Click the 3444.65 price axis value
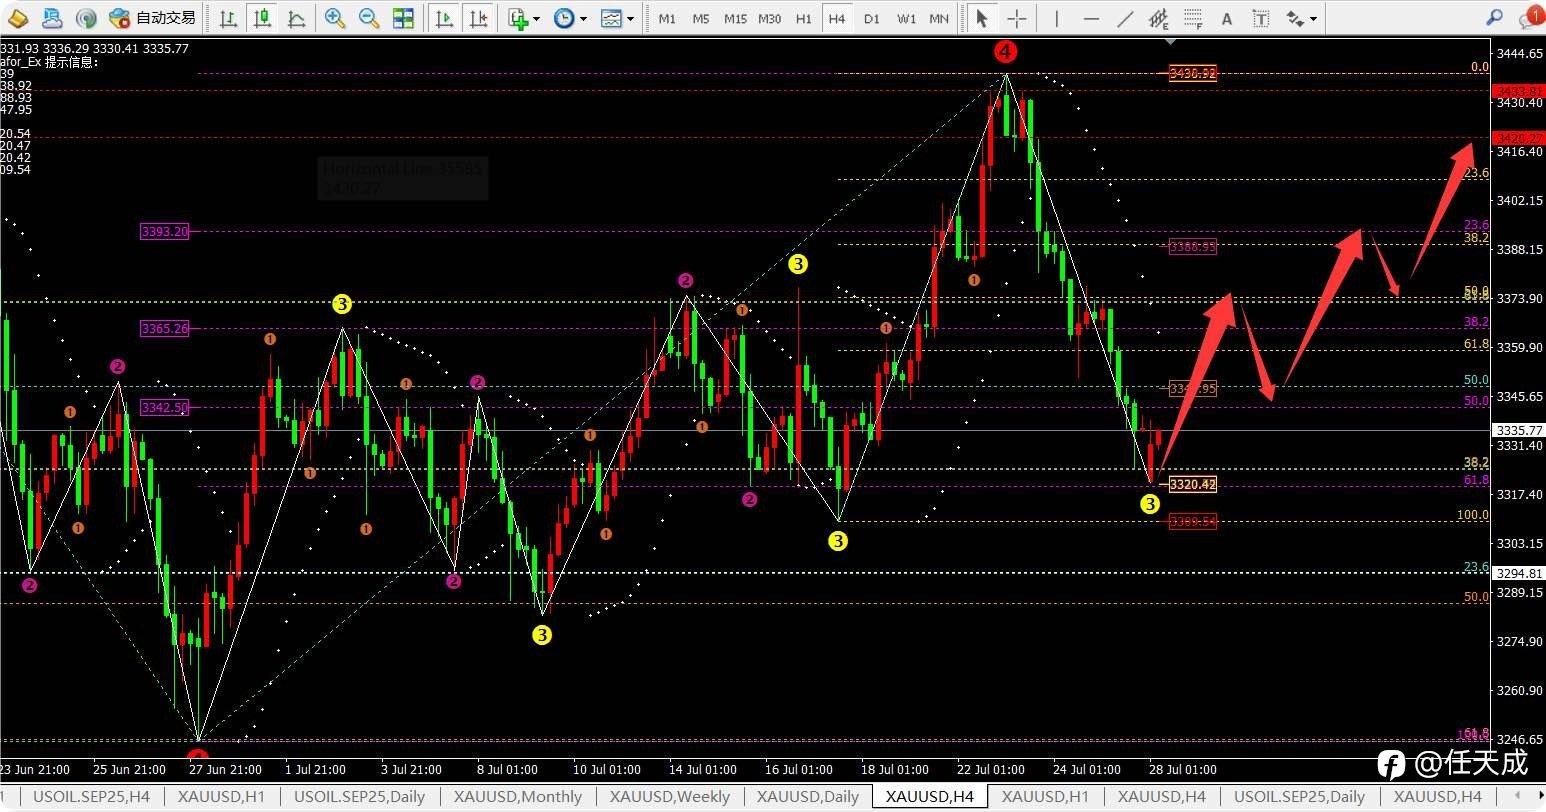This screenshot has height=812, width=1546. tap(1520, 54)
